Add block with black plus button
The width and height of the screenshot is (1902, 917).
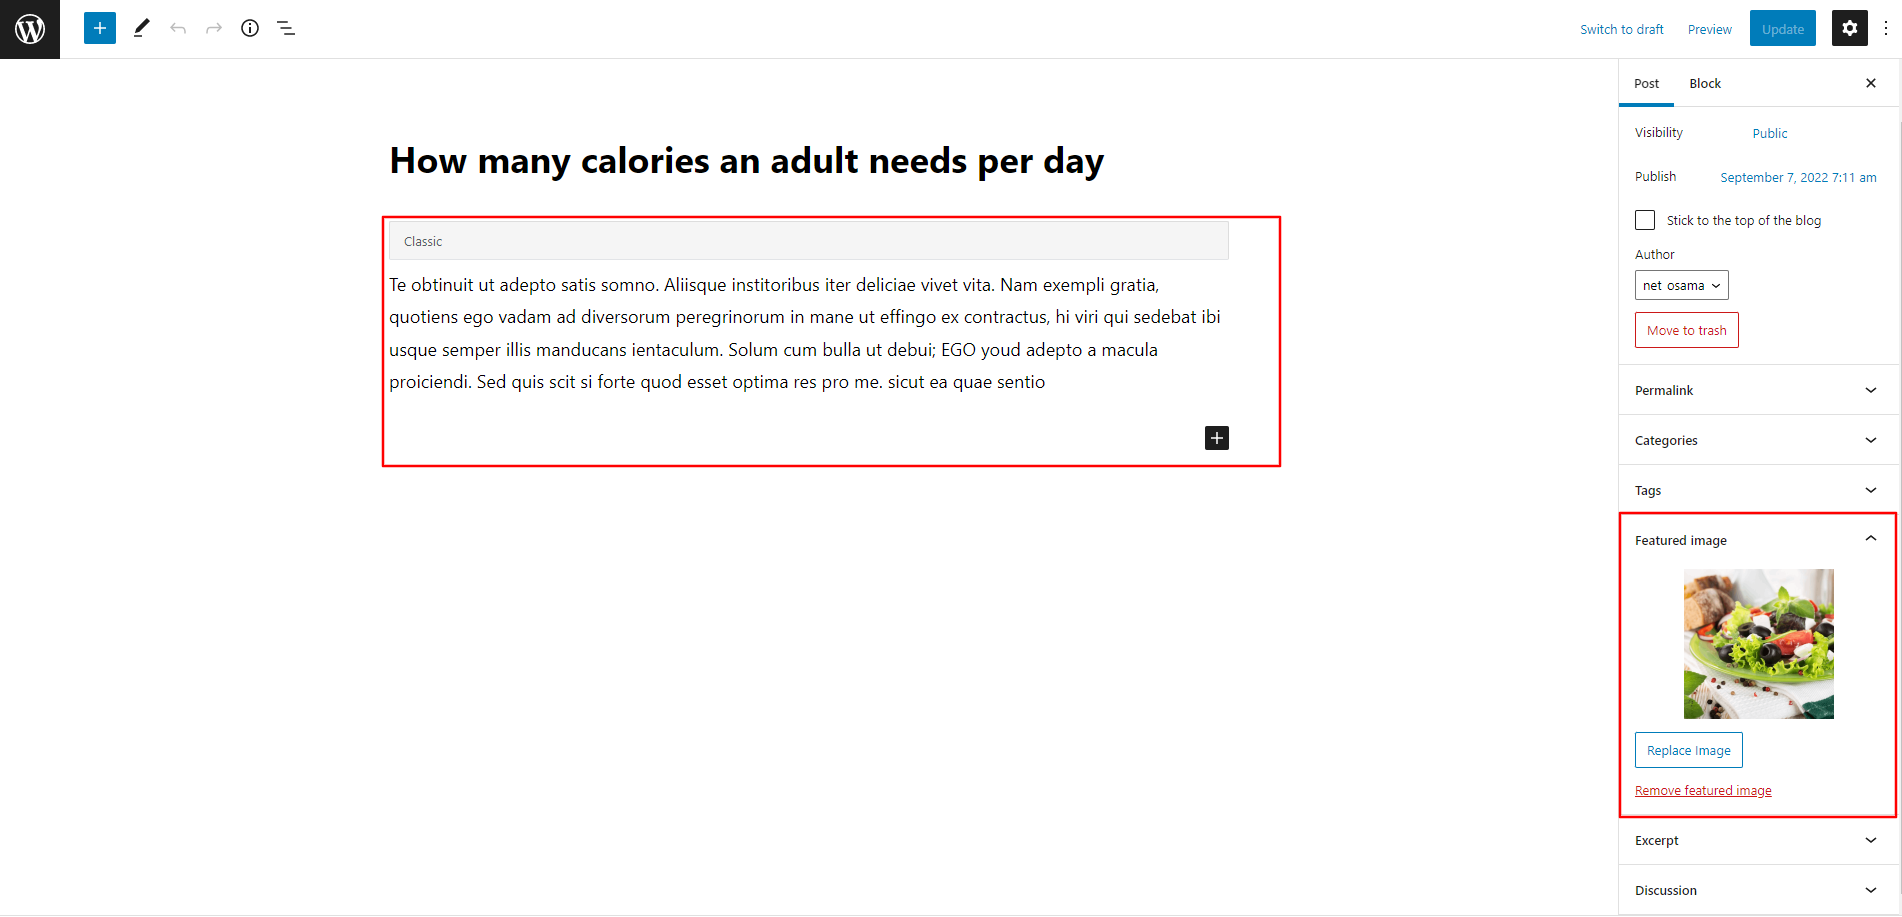(x=1216, y=438)
